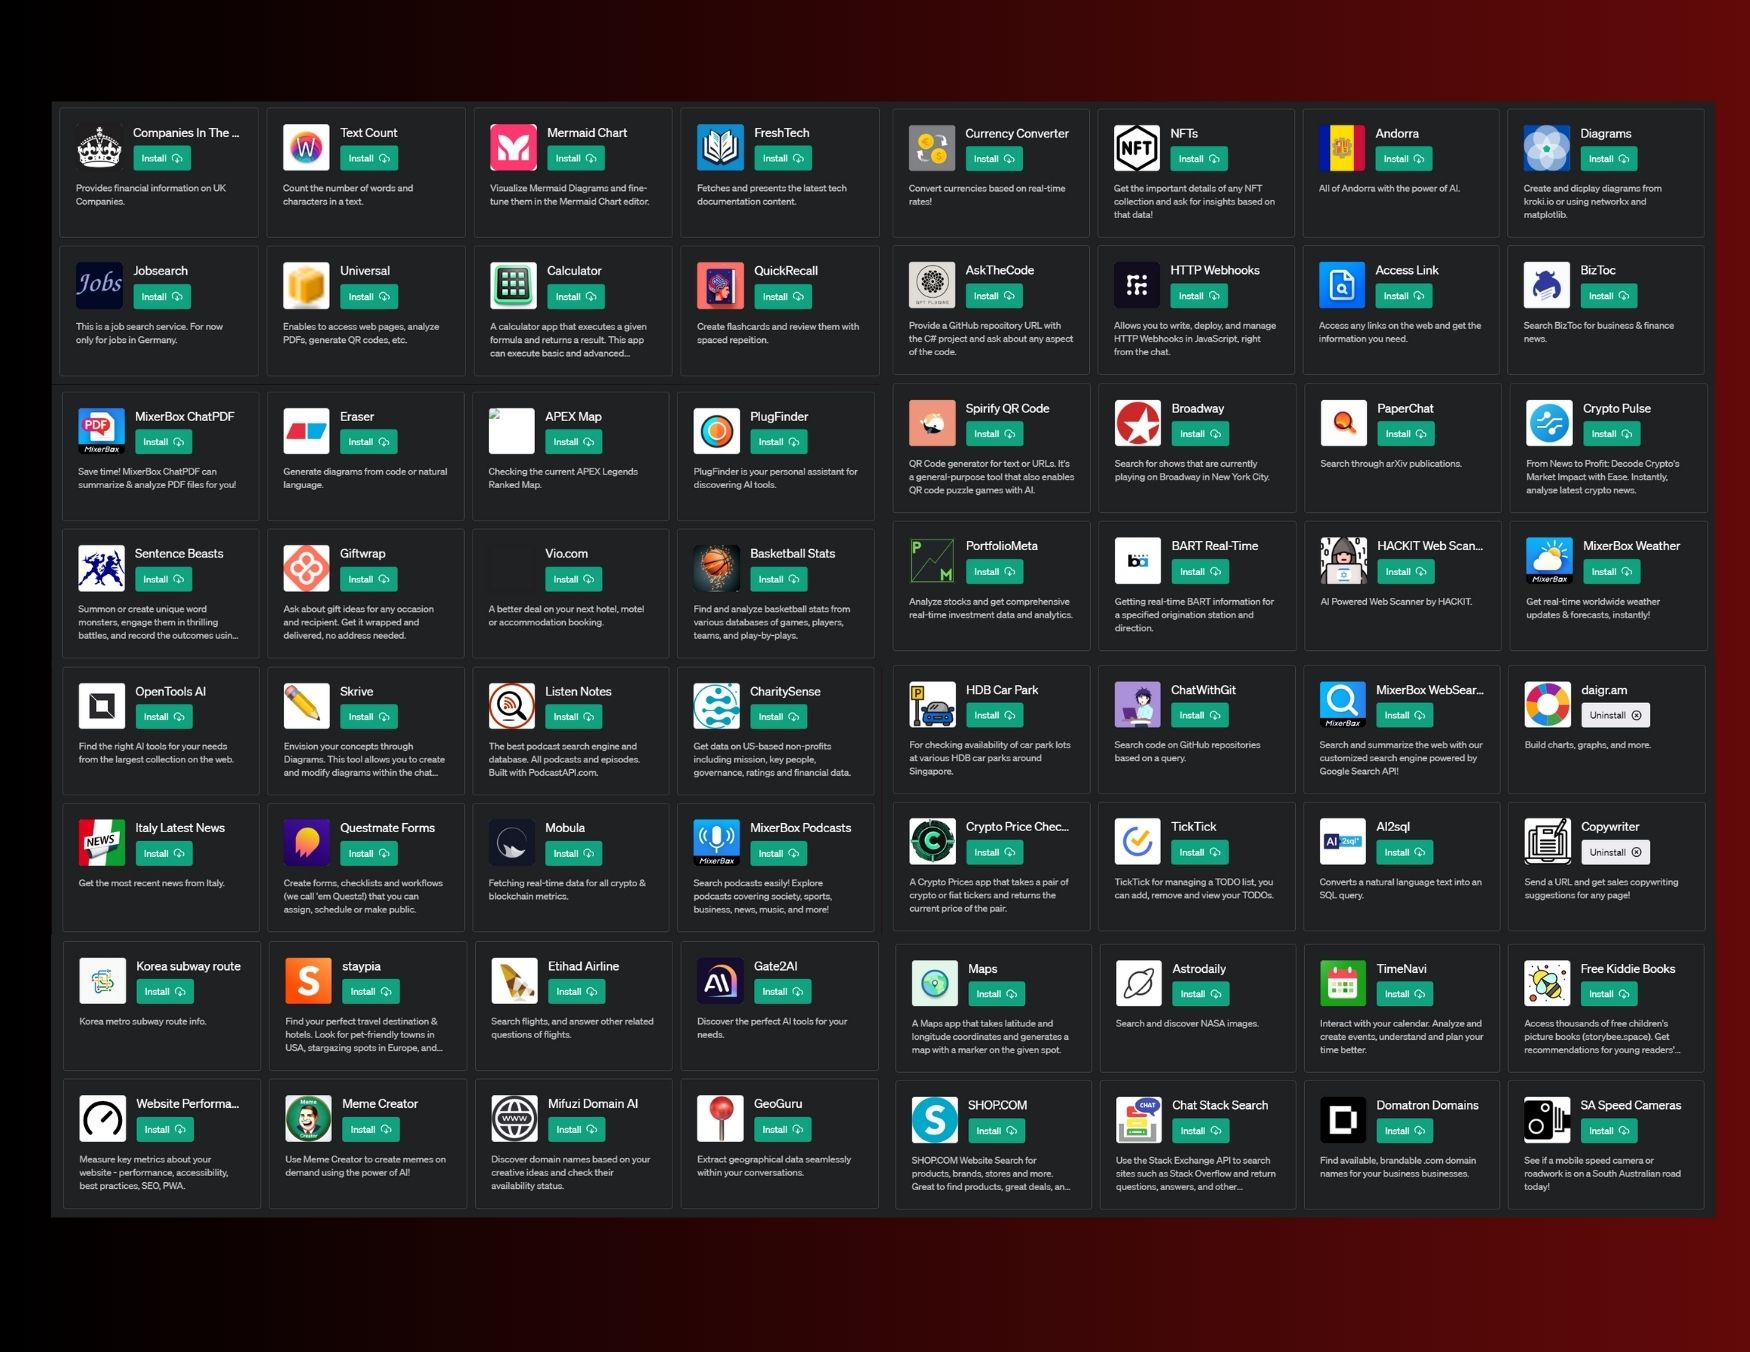Install the Vio.com plugin
Viewport: 1750px width, 1352px height.
tap(574, 579)
